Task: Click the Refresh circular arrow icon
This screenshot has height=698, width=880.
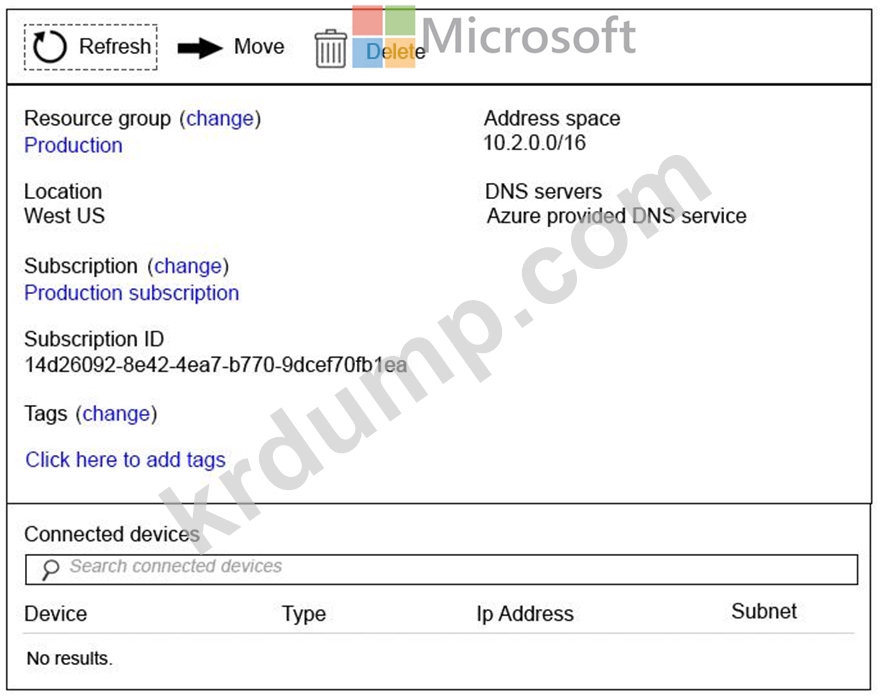Action: (x=49, y=47)
